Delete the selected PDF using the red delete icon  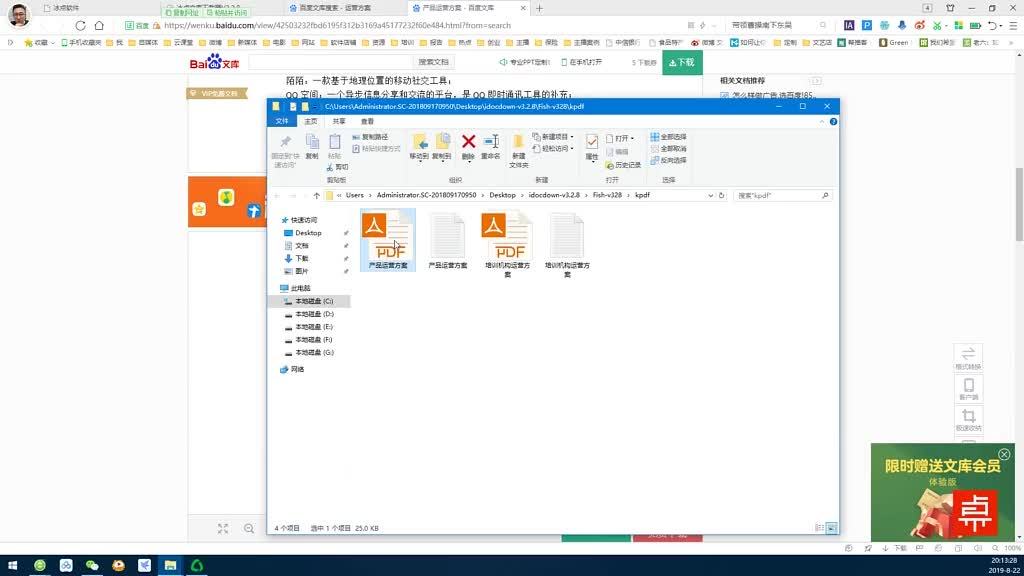click(467, 144)
